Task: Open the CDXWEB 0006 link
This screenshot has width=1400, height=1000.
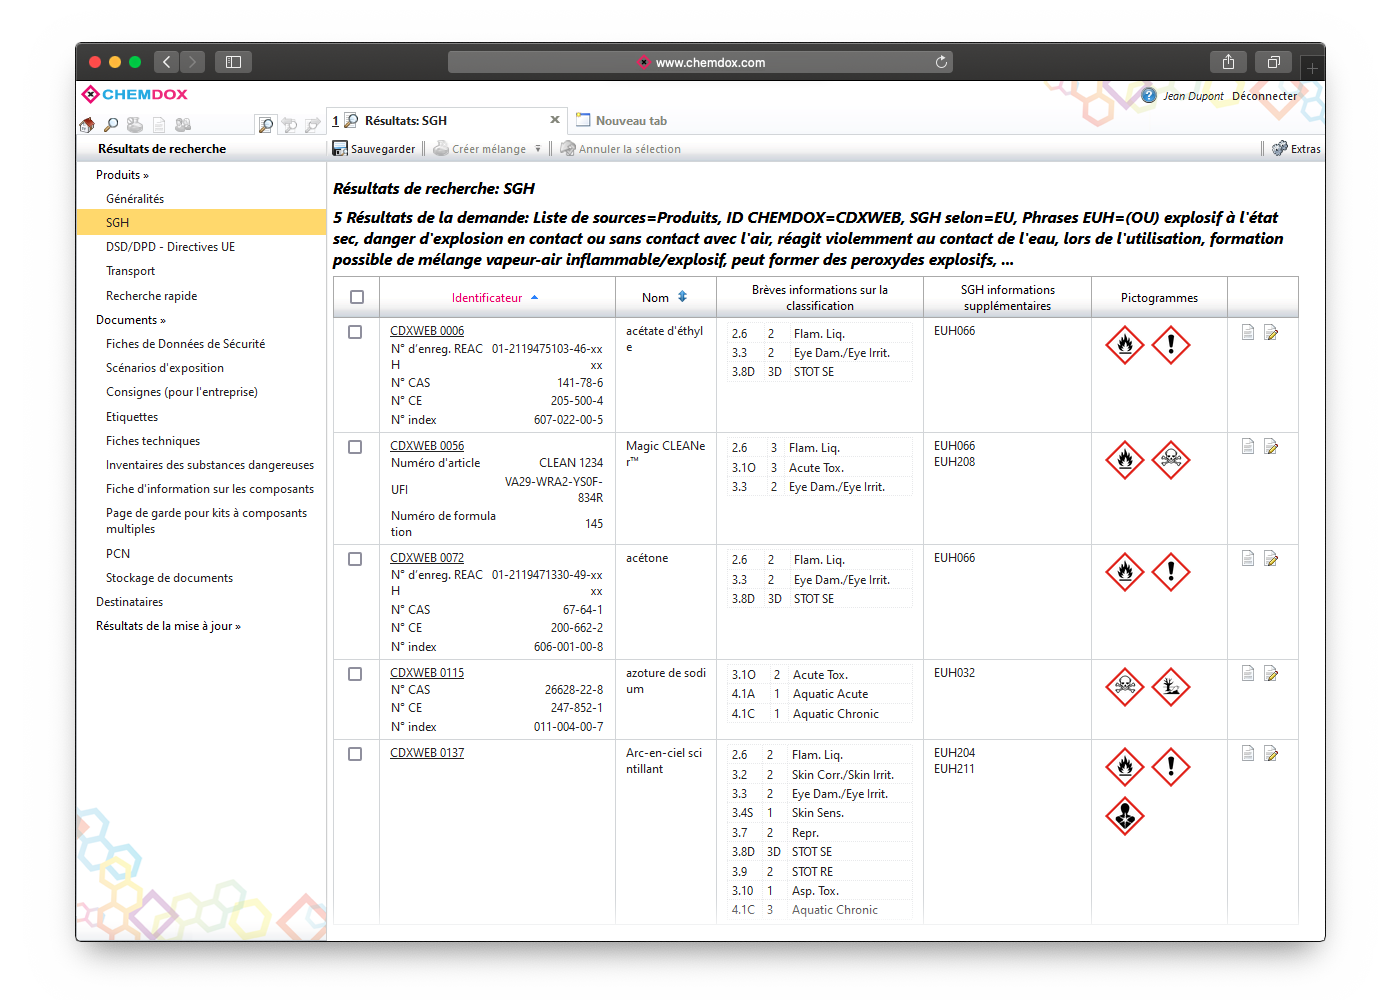Action: [x=427, y=331]
